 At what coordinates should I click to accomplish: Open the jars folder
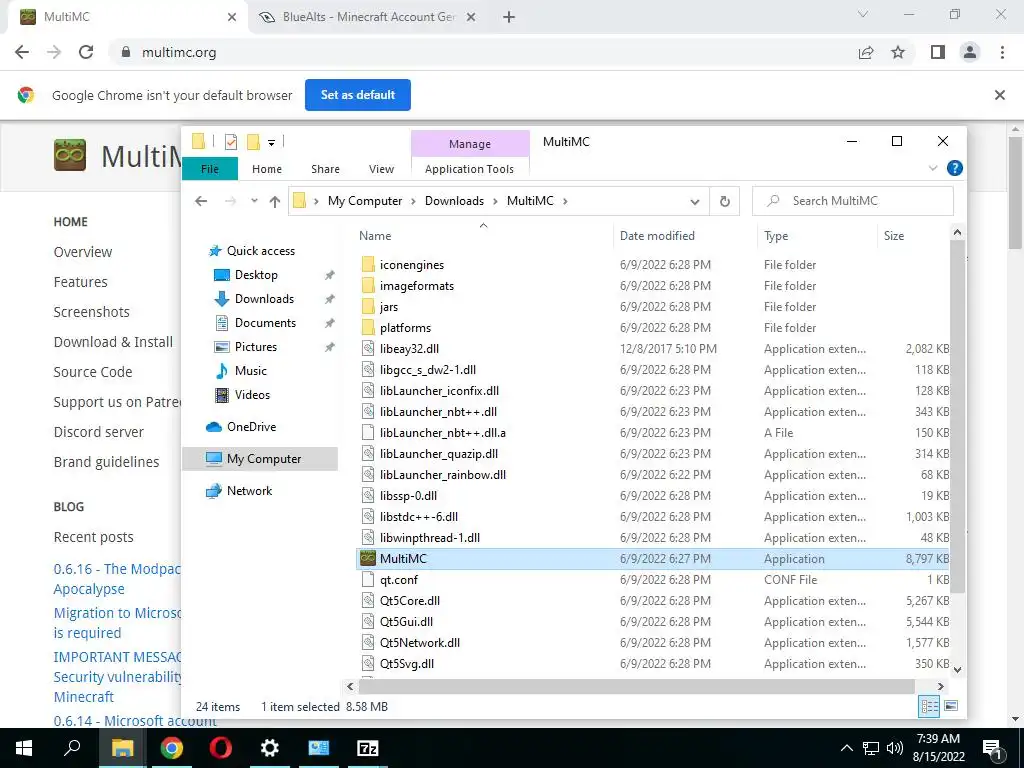(389, 306)
